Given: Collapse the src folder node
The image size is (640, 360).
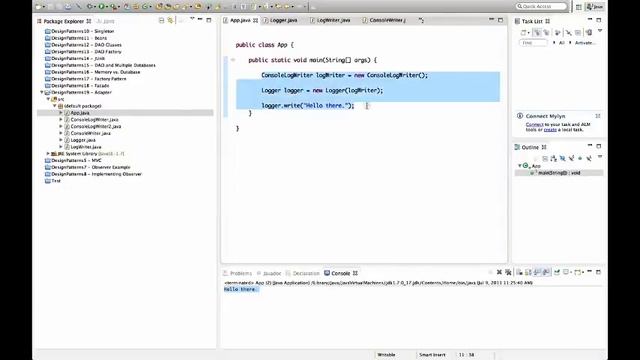Looking at the screenshot, I should 48,99.
